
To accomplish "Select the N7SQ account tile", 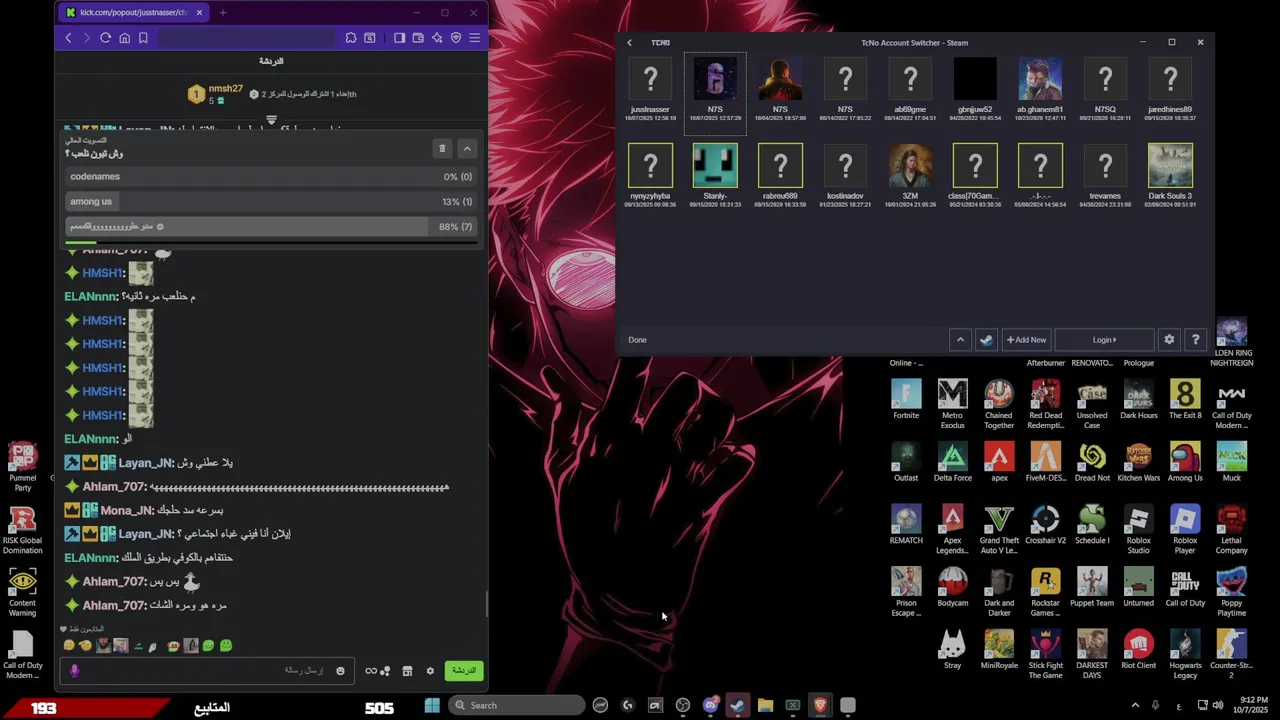I will 1105,90.
